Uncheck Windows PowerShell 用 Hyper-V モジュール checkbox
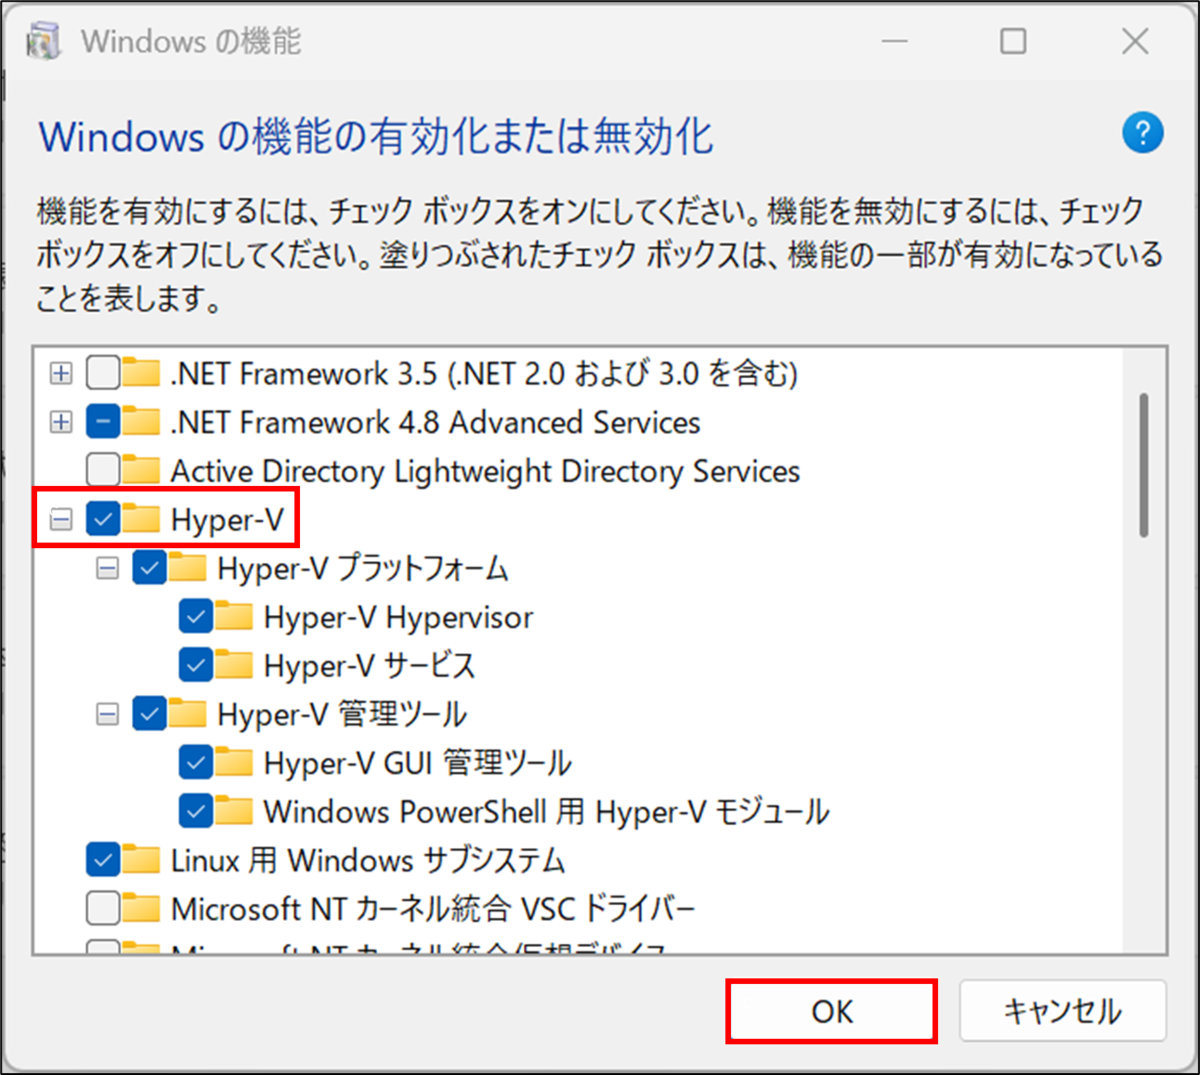Image resolution: width=1200 pixels, height=1075 pixels. tap(196, 811)
